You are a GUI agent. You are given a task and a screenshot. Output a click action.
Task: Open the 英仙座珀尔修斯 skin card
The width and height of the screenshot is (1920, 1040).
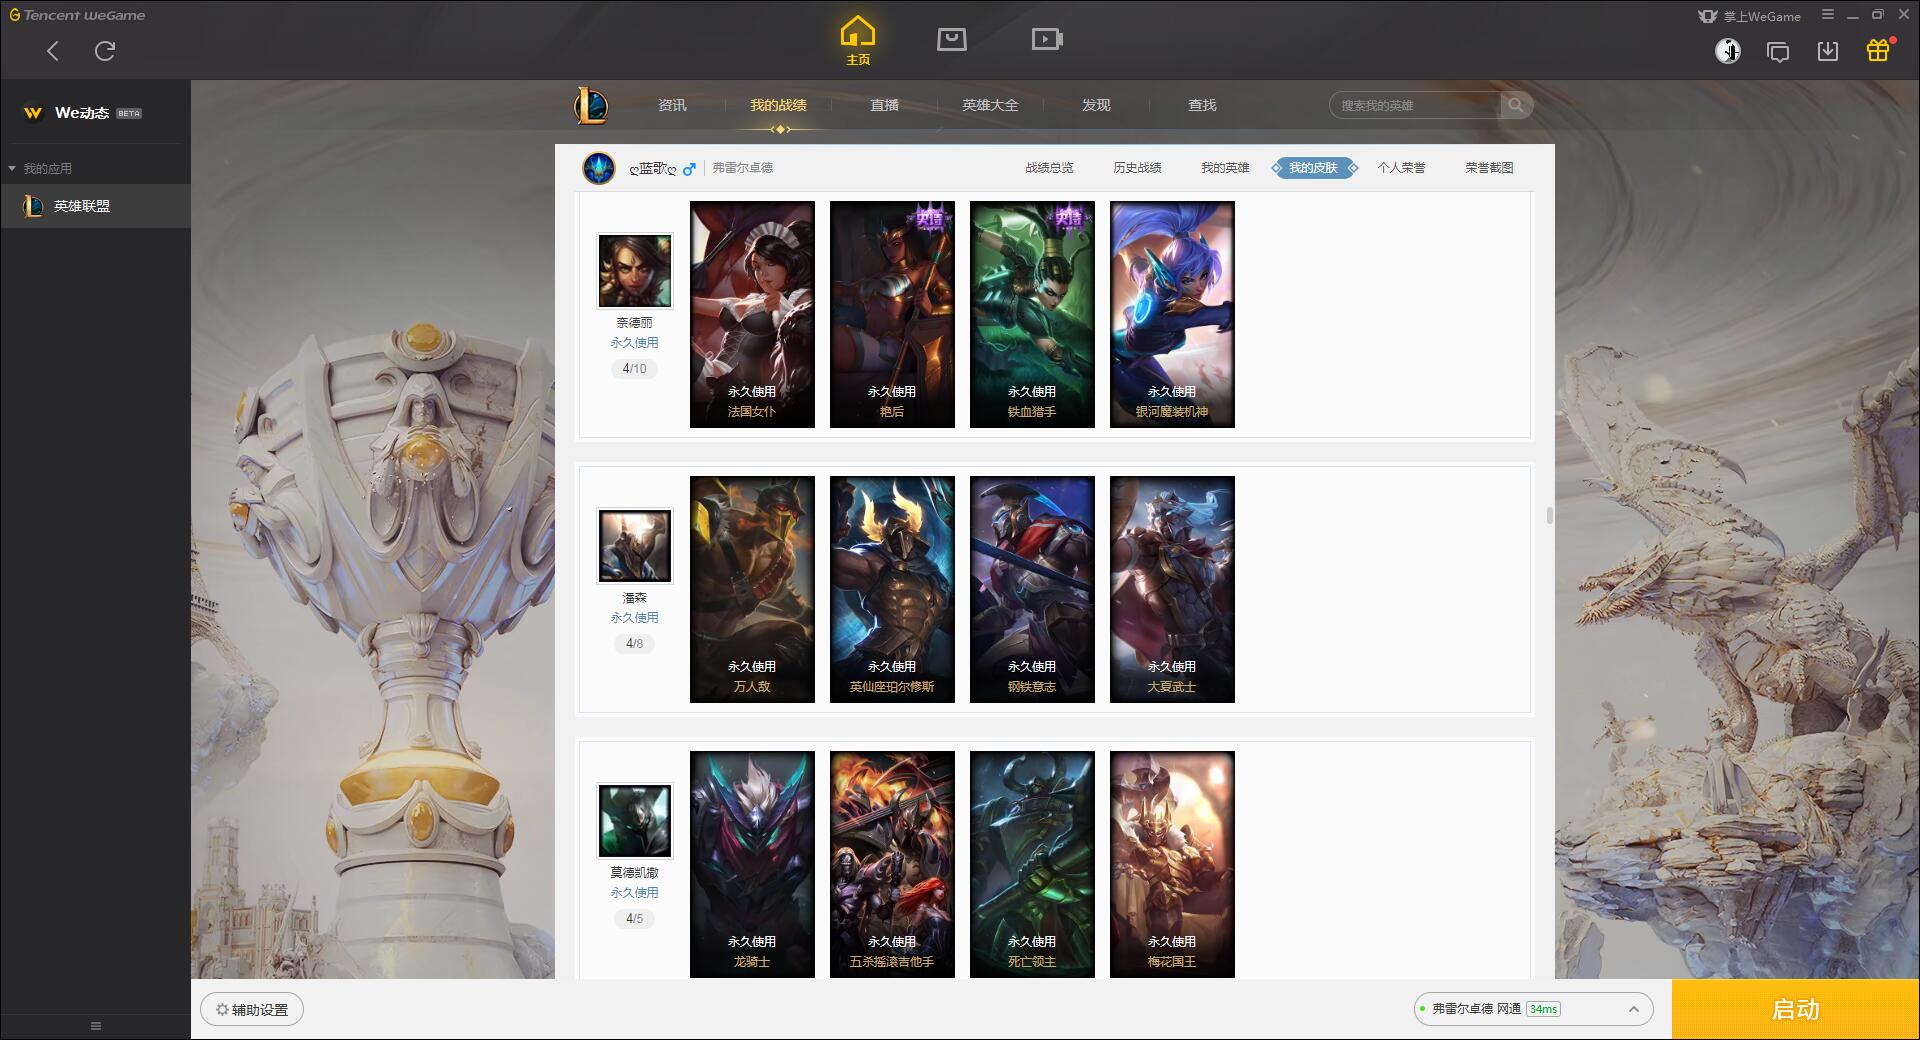(x=892, y=589)
